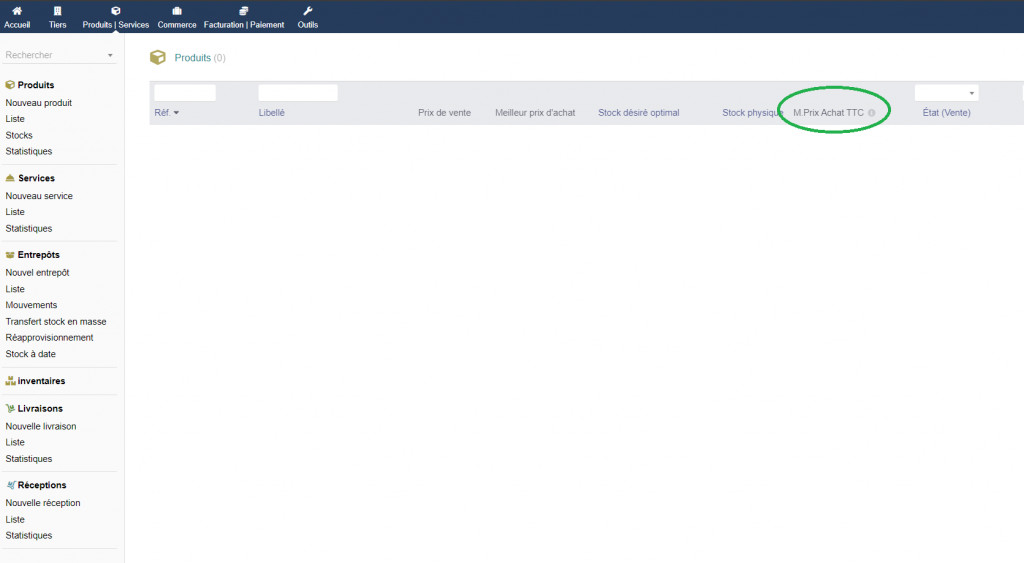Sort by Meilleur prix d'achat column
This screenshot has width=1024, height=563.
click(x=535, y=113)
